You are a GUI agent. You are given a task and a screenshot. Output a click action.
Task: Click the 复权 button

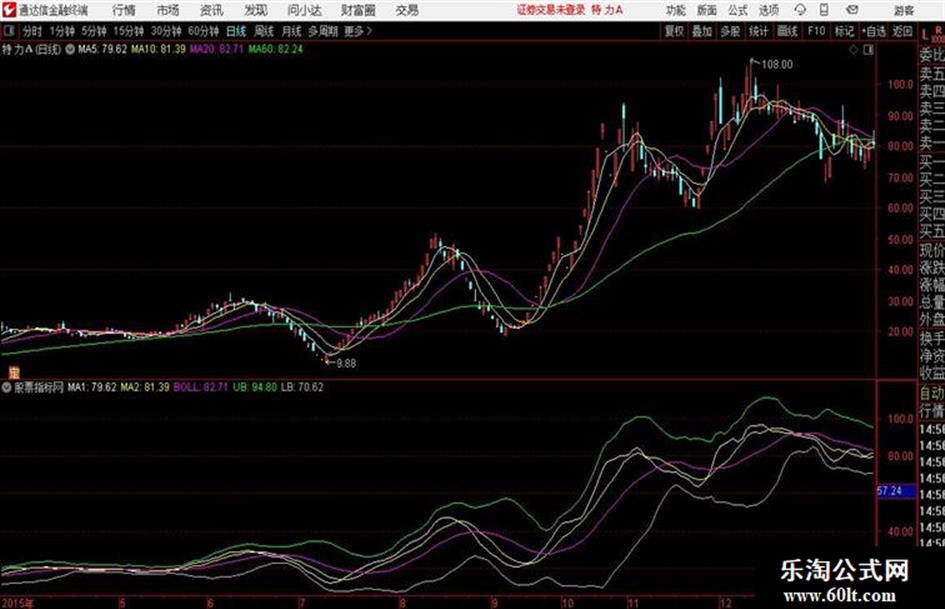[x=674, y=31]
